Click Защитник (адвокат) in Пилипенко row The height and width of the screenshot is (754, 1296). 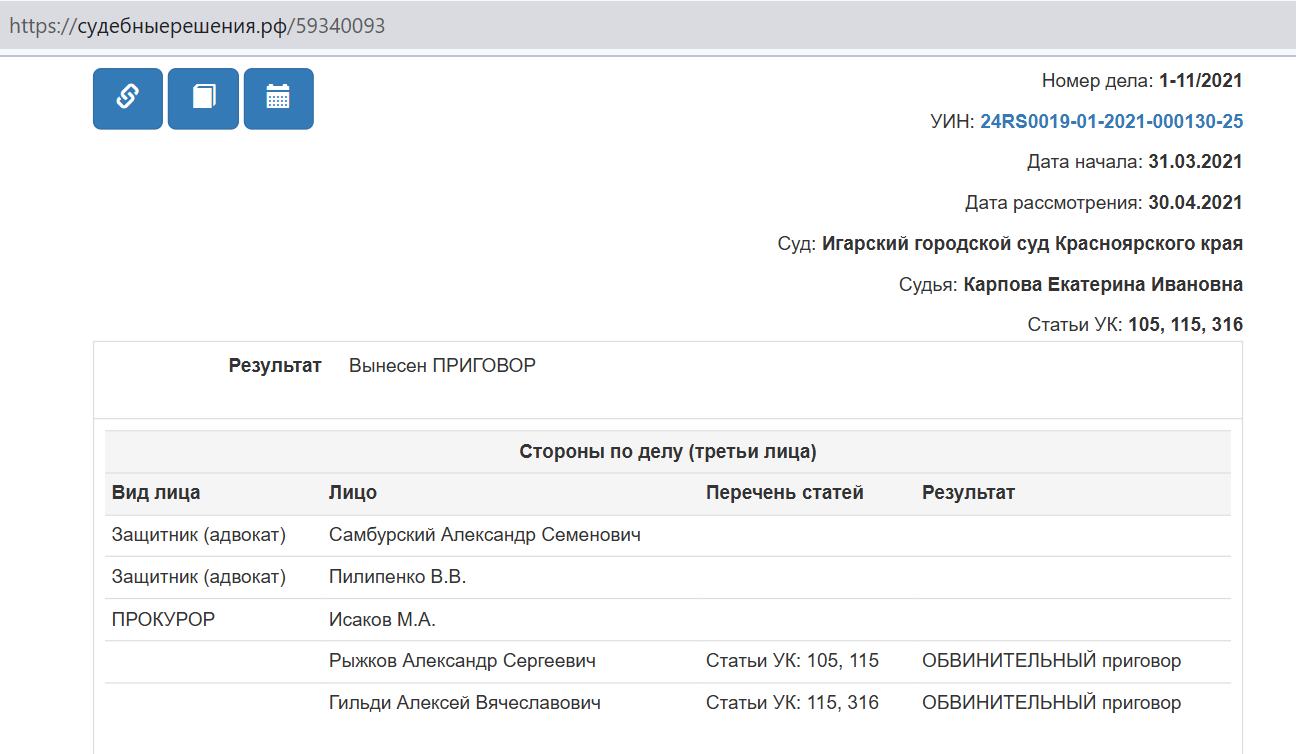199,577
